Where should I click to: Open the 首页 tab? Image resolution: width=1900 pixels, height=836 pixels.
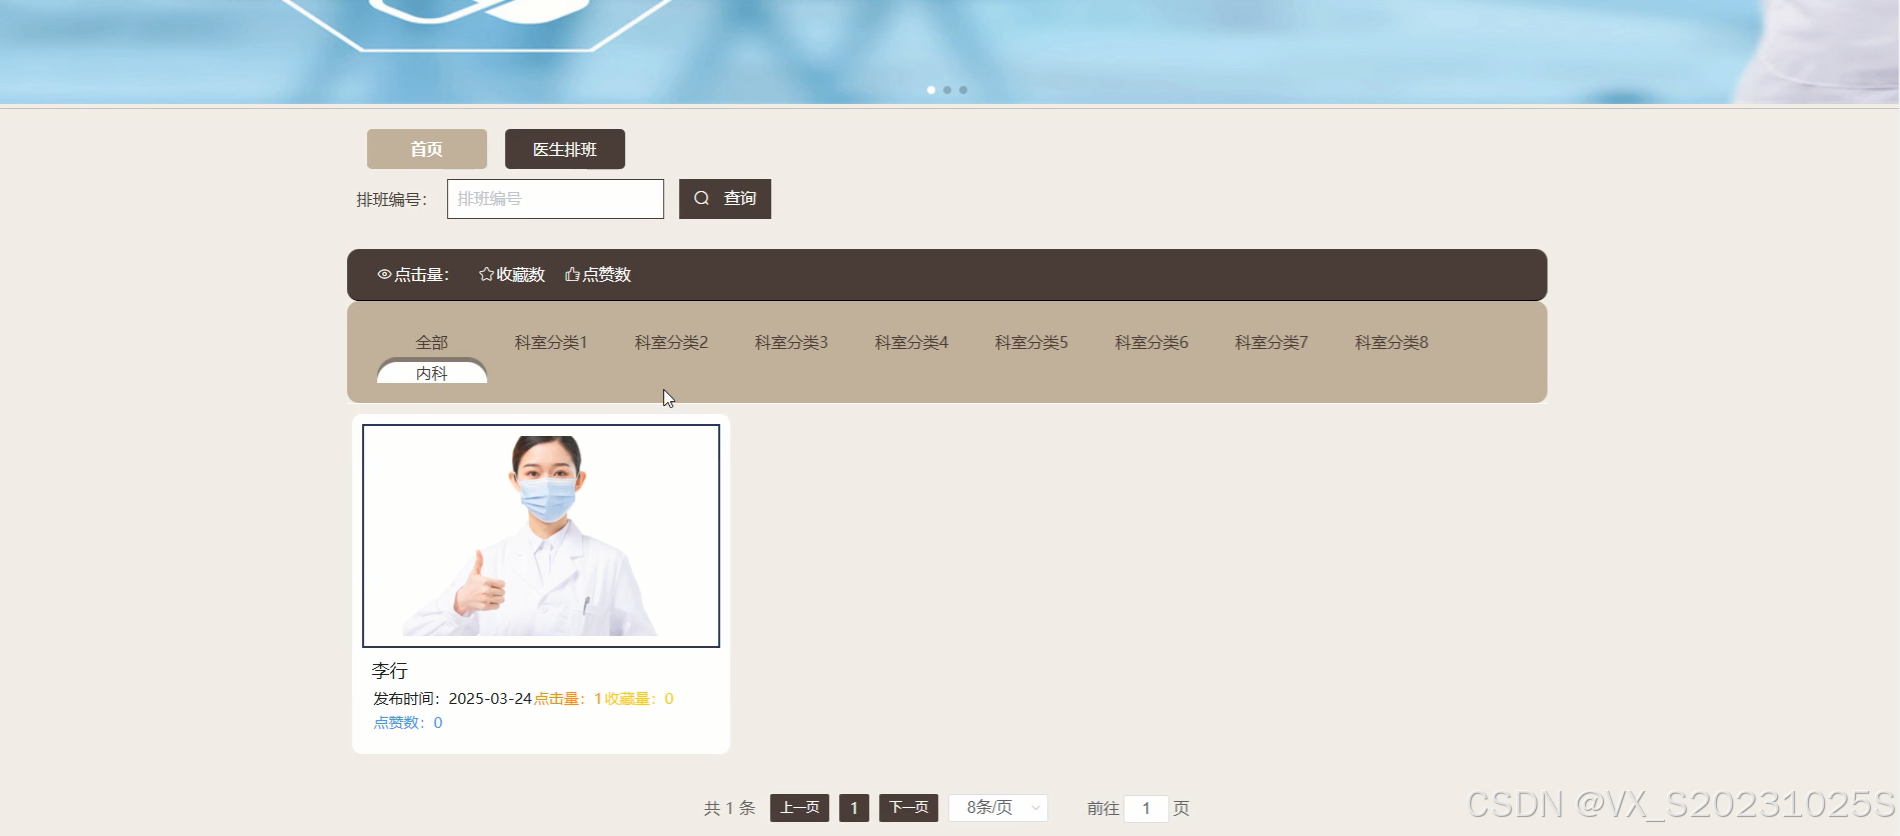[427, 149]
